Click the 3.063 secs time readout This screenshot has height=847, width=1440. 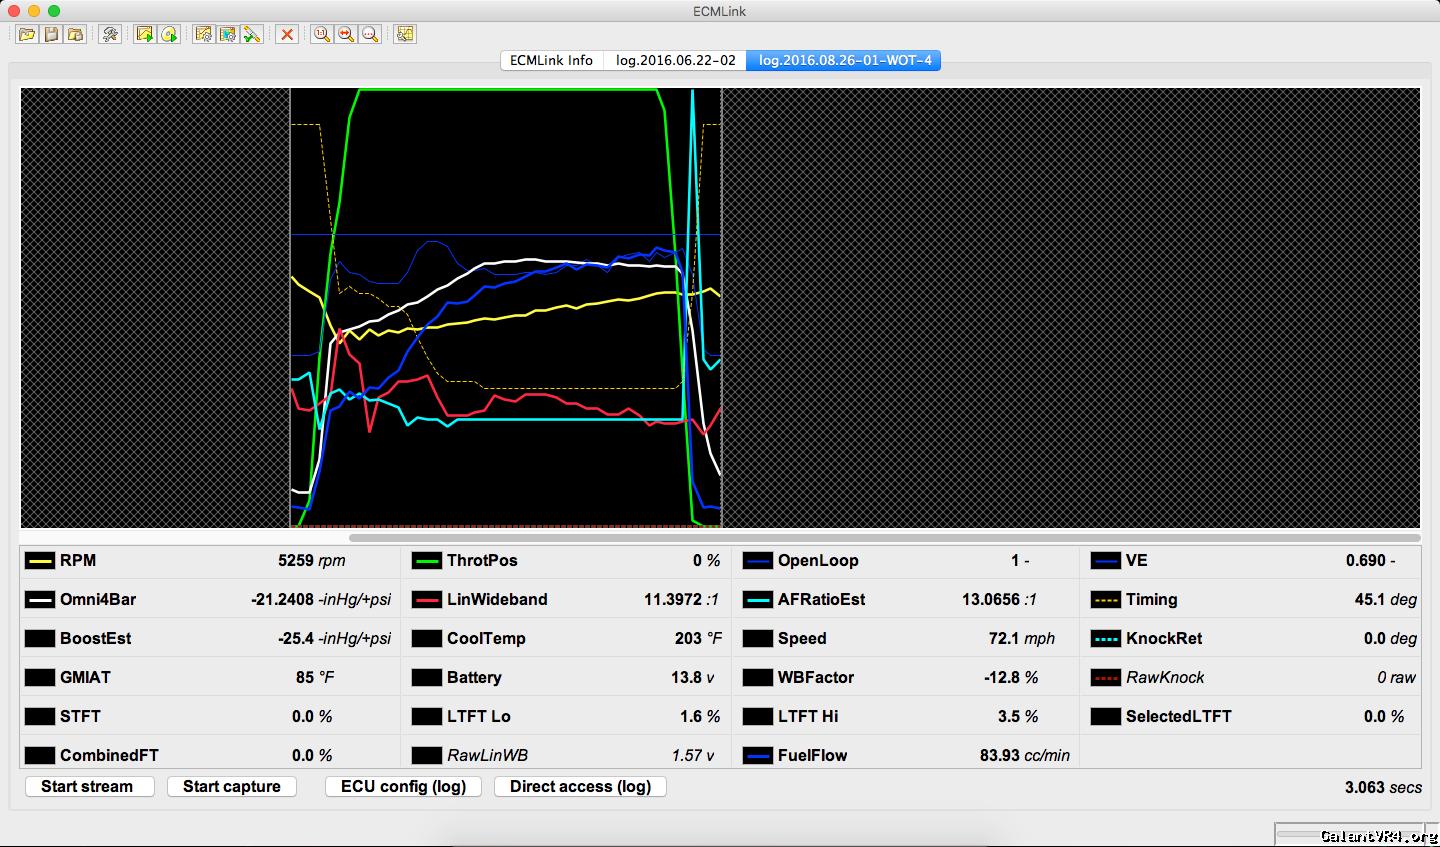1383,788
